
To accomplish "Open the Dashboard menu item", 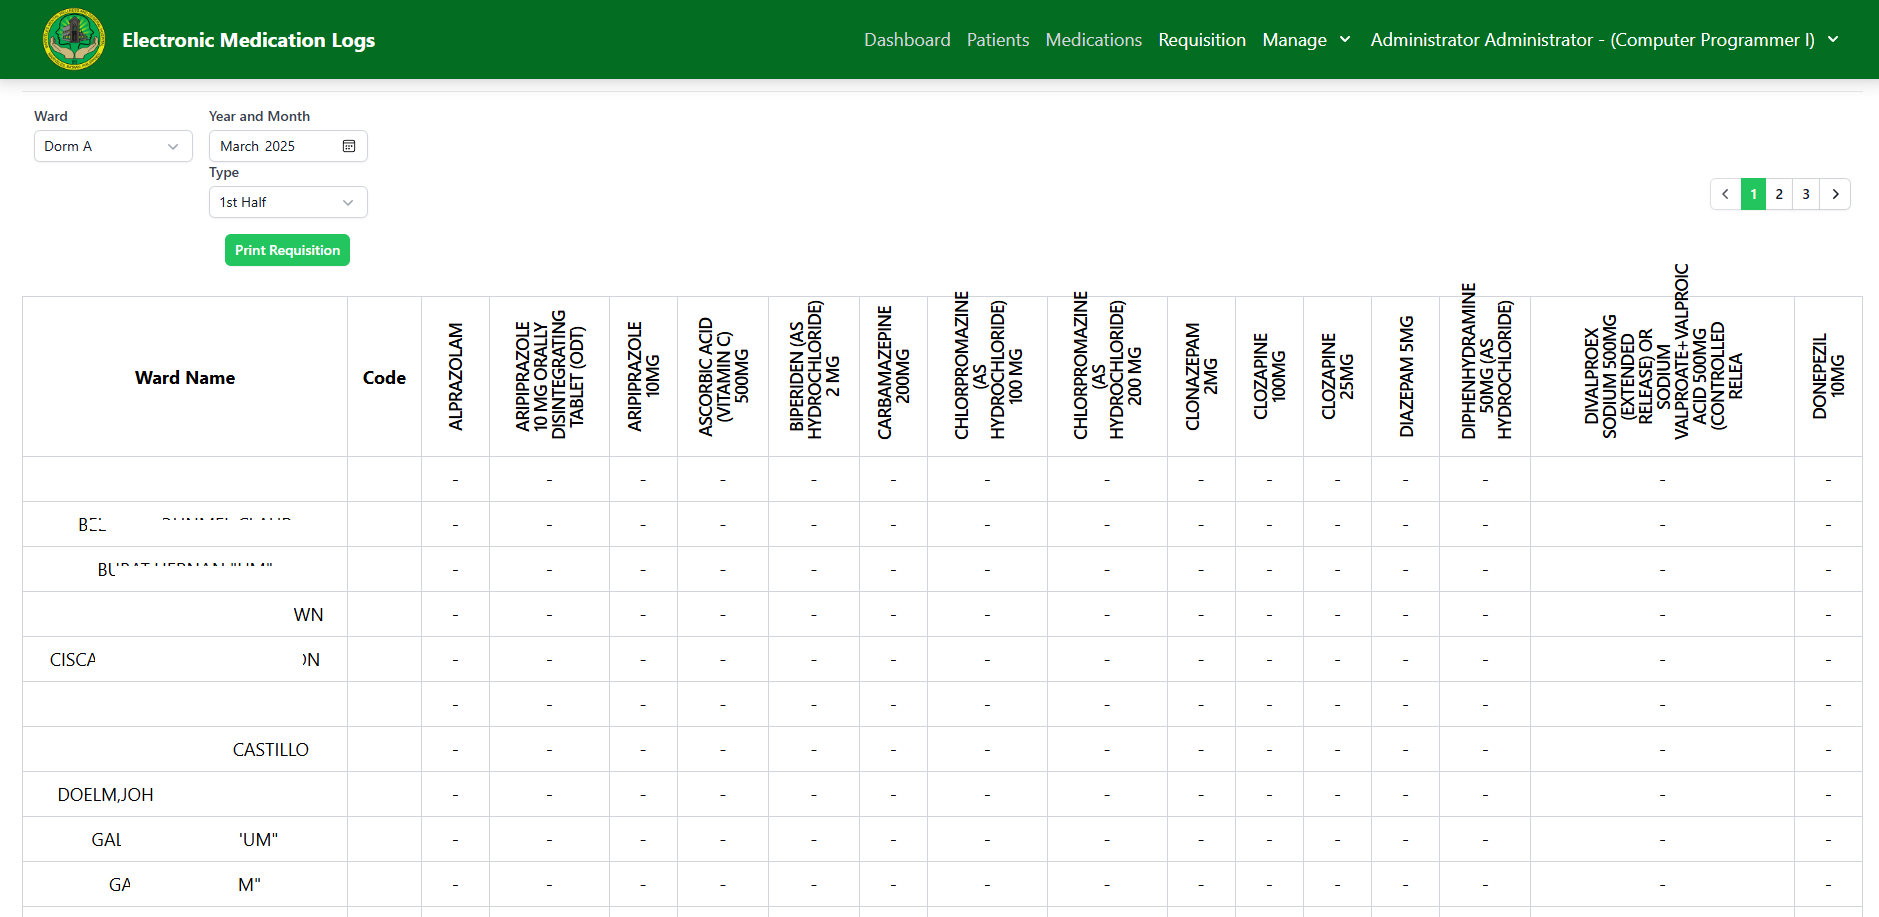I will click(907, 40).
